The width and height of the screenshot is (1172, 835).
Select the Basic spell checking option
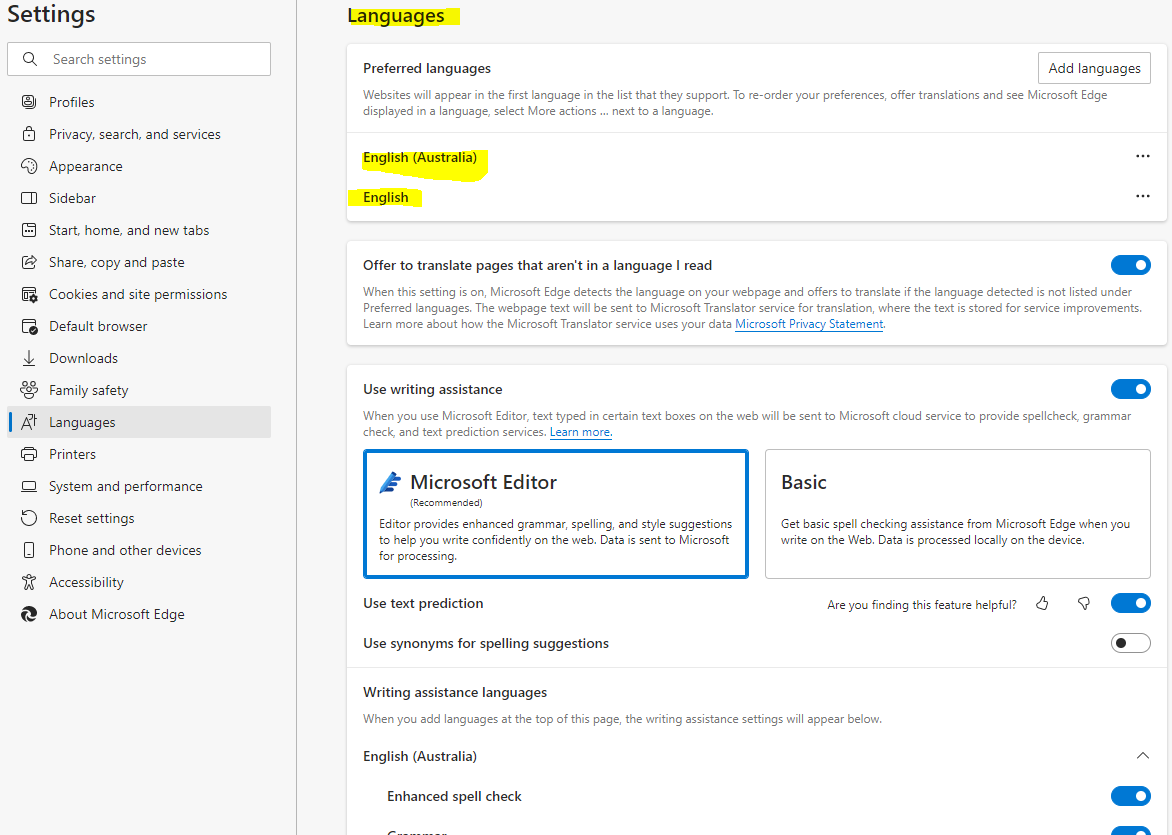pyautogui.click(x=957, y=513)
